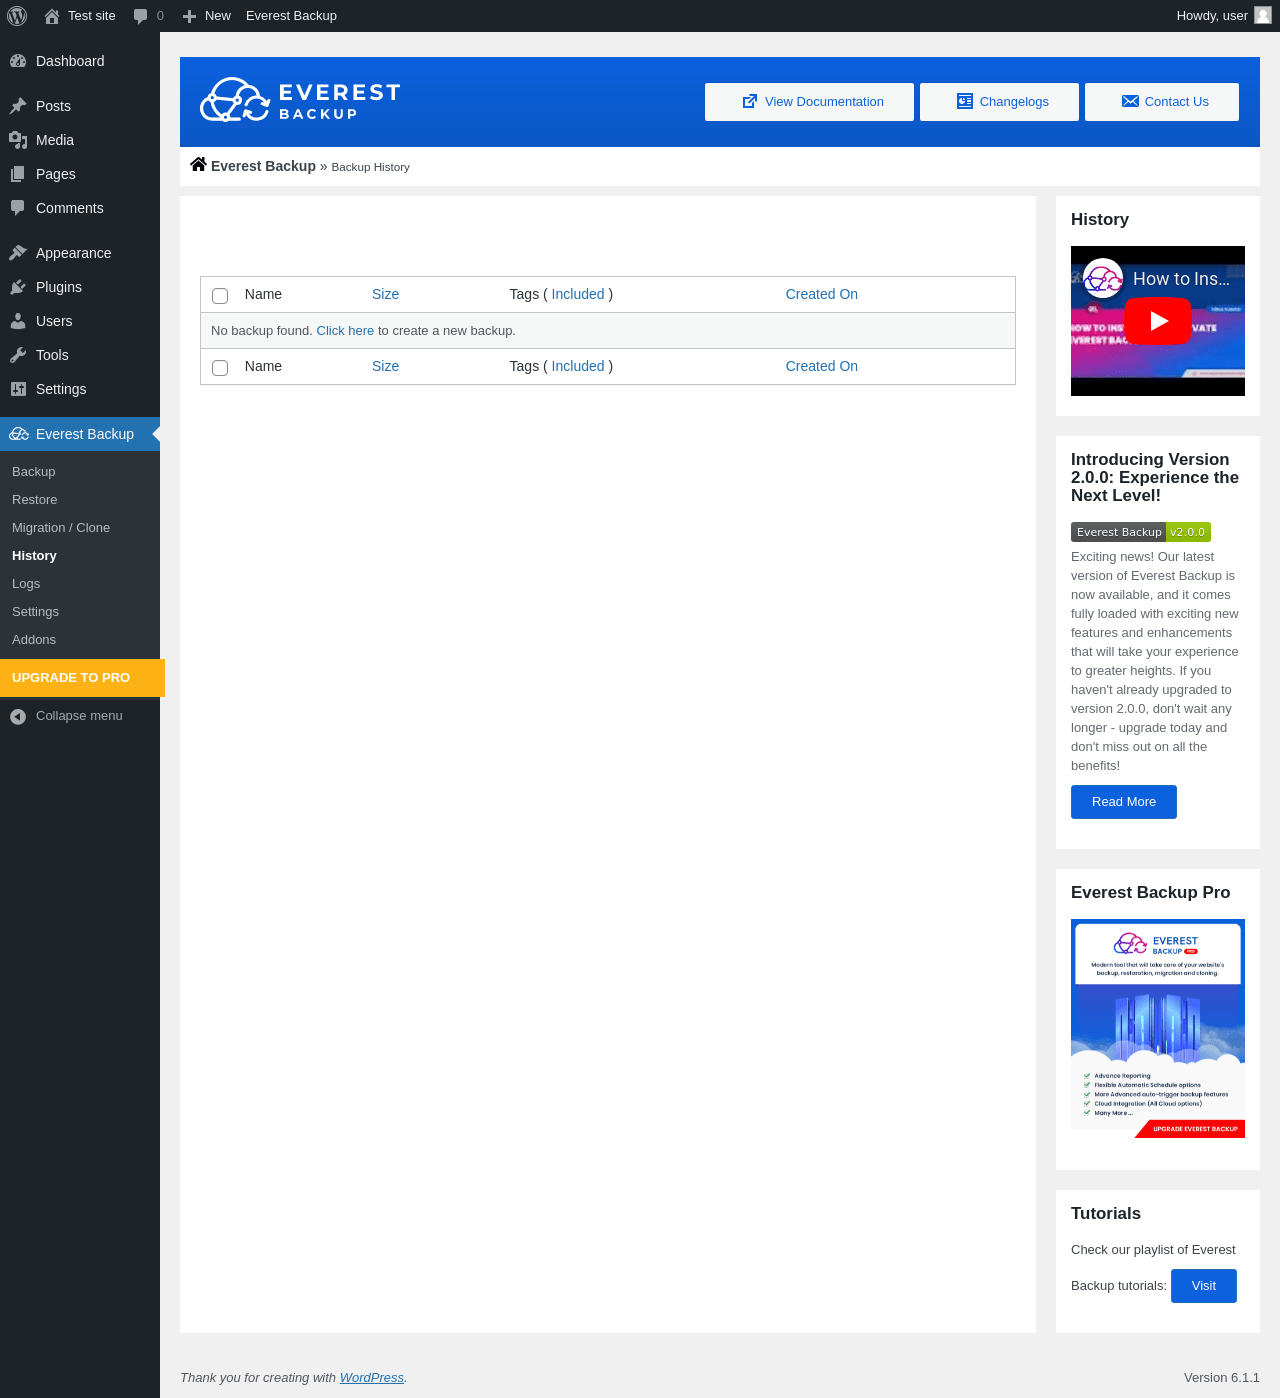Click the Settings sliders icon in sidebar
Image resolution: width=1280 pixels, height=1398 pixels.
click(18, 389)
